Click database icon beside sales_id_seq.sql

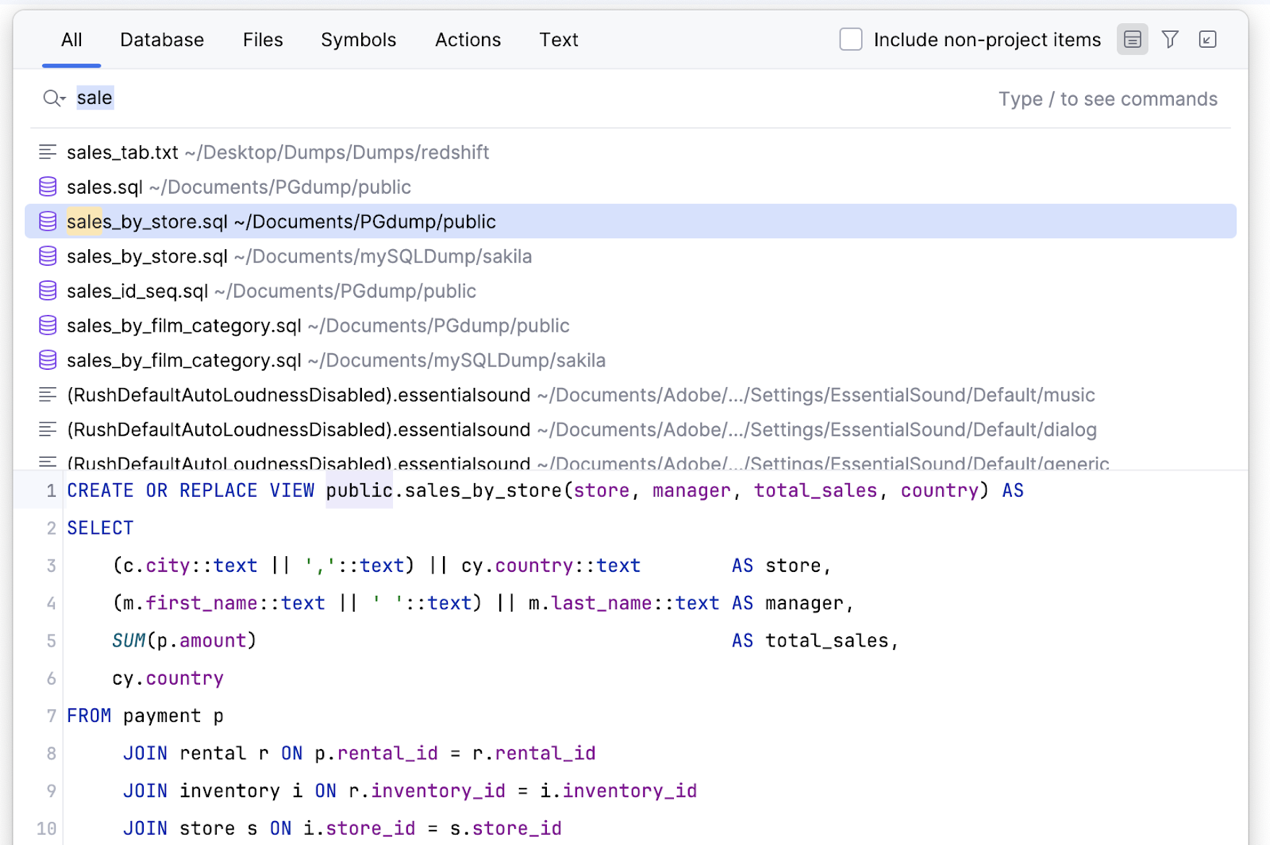coord(48,291)
